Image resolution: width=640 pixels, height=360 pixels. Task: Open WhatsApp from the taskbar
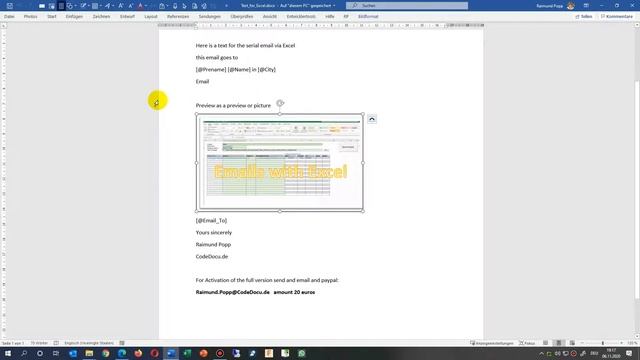(x=302, y=353)
